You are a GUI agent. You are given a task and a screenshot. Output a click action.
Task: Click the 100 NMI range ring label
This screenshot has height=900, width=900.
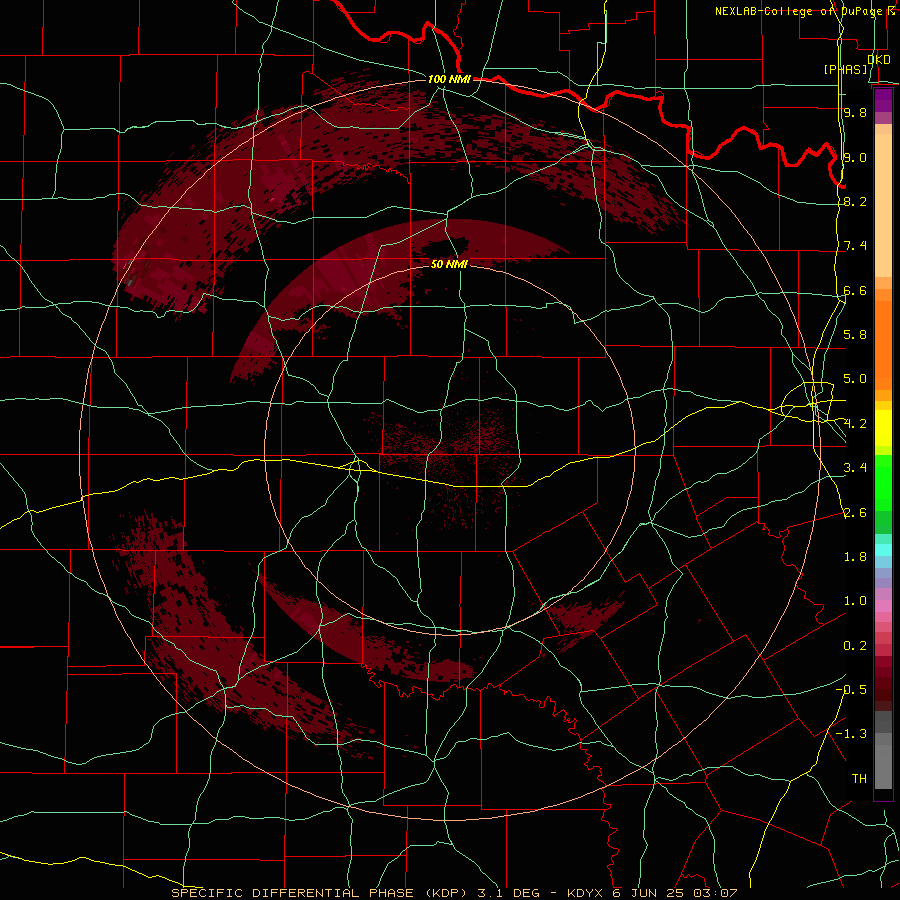click(449, 79)
